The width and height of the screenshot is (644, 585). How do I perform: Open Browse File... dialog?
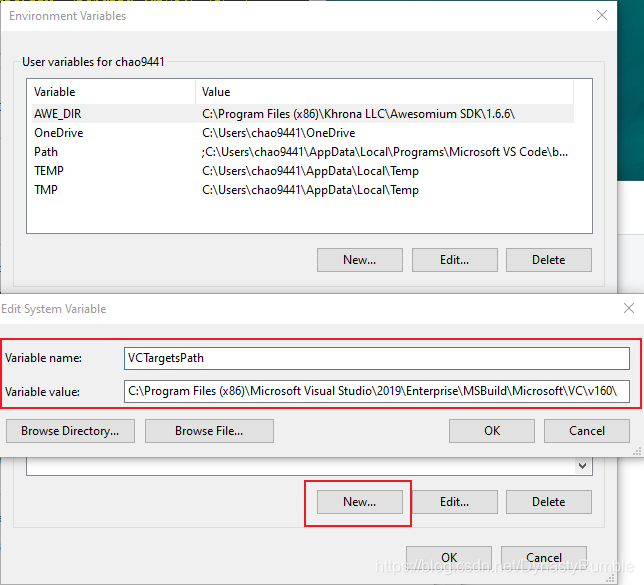click(209, 431)
